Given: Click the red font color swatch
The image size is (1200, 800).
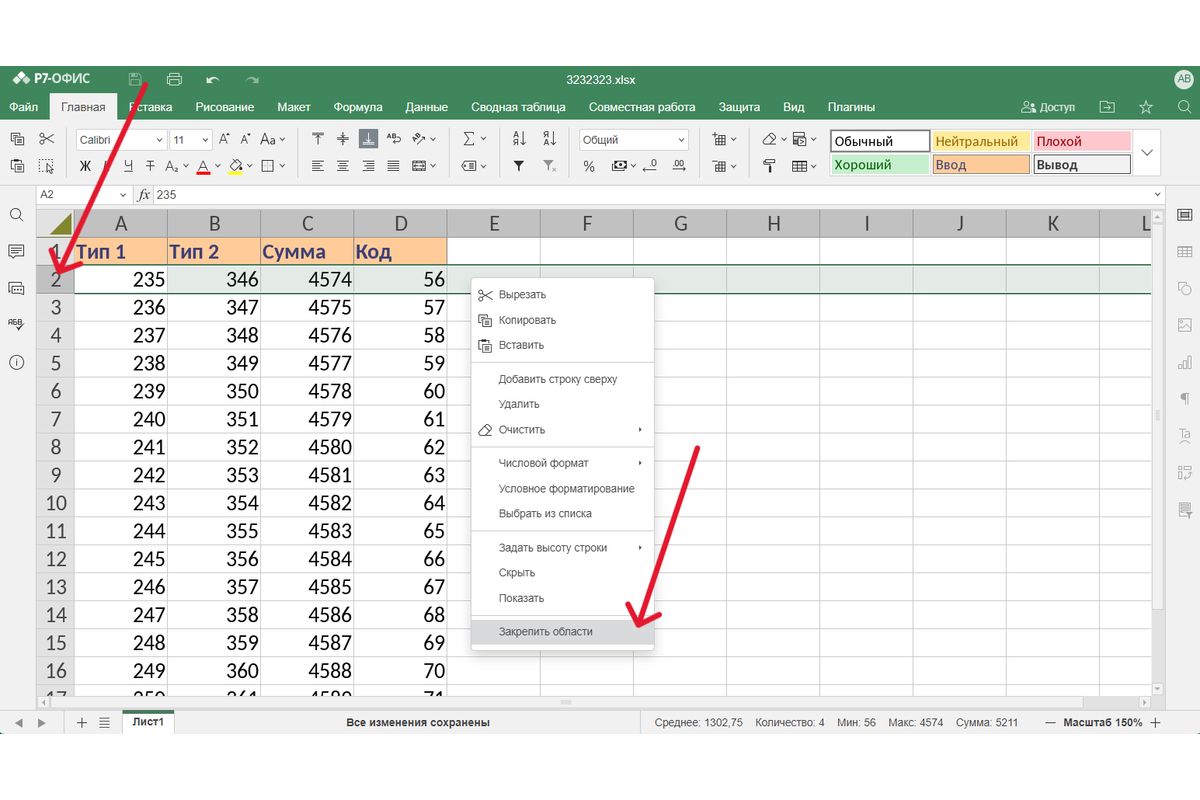Looking at the screenshot, I should (x=202, y=166).
